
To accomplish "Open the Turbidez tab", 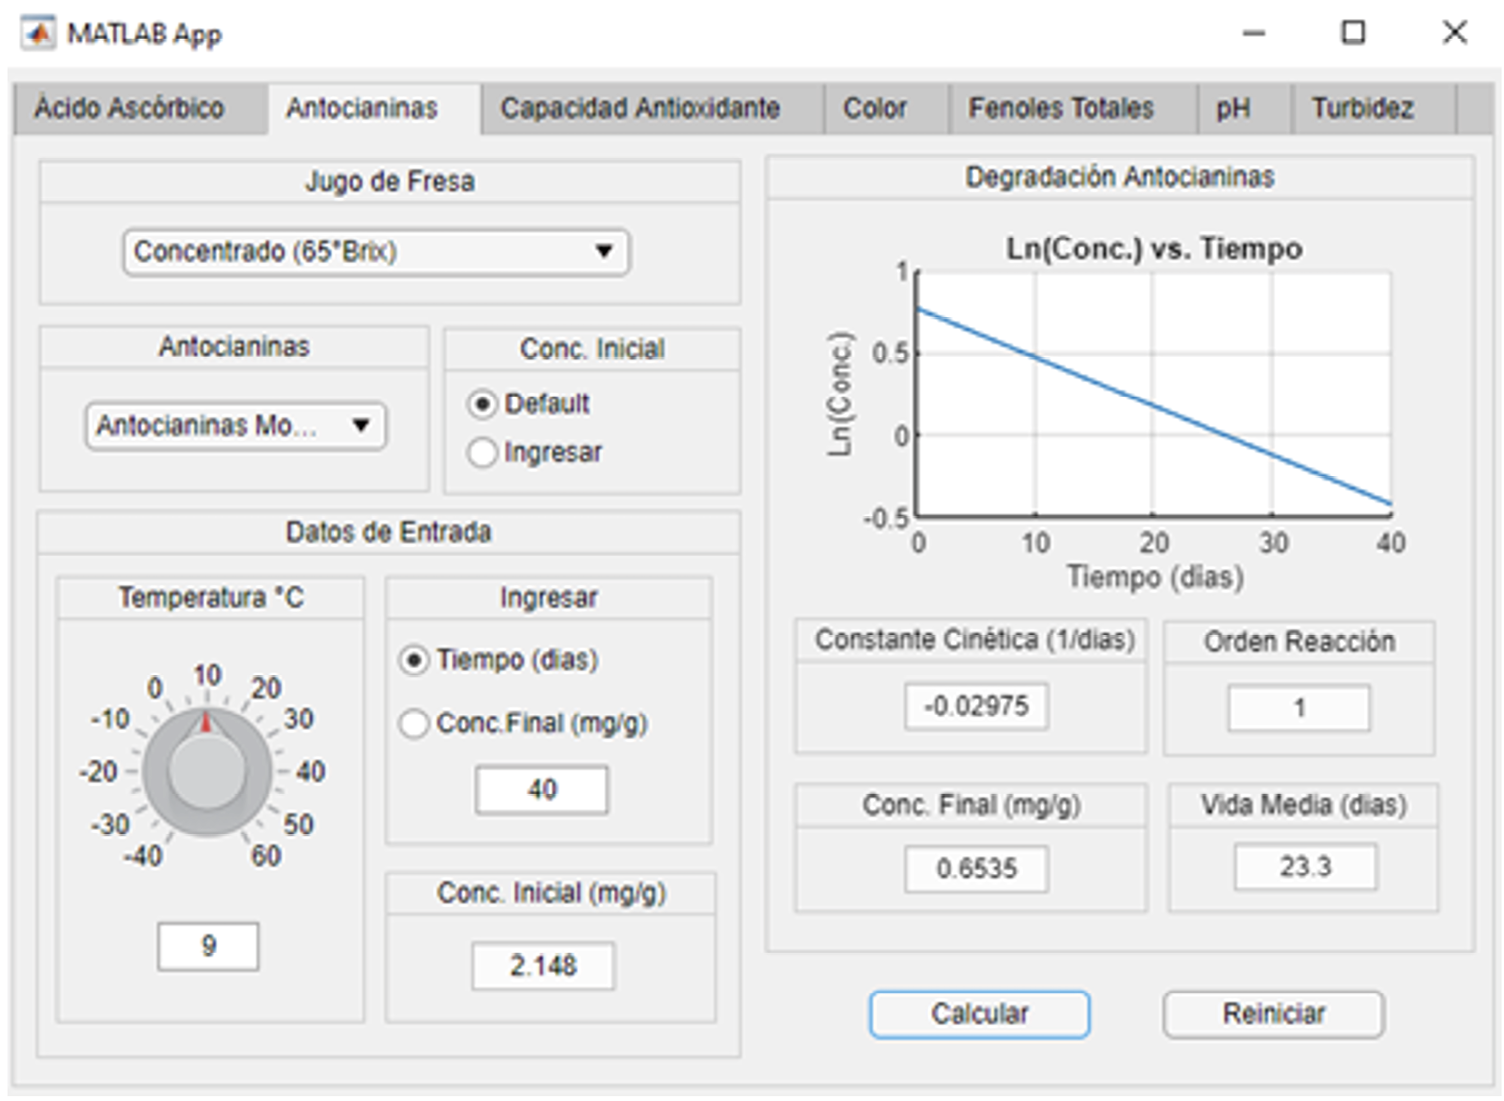I will [1362, 108].
